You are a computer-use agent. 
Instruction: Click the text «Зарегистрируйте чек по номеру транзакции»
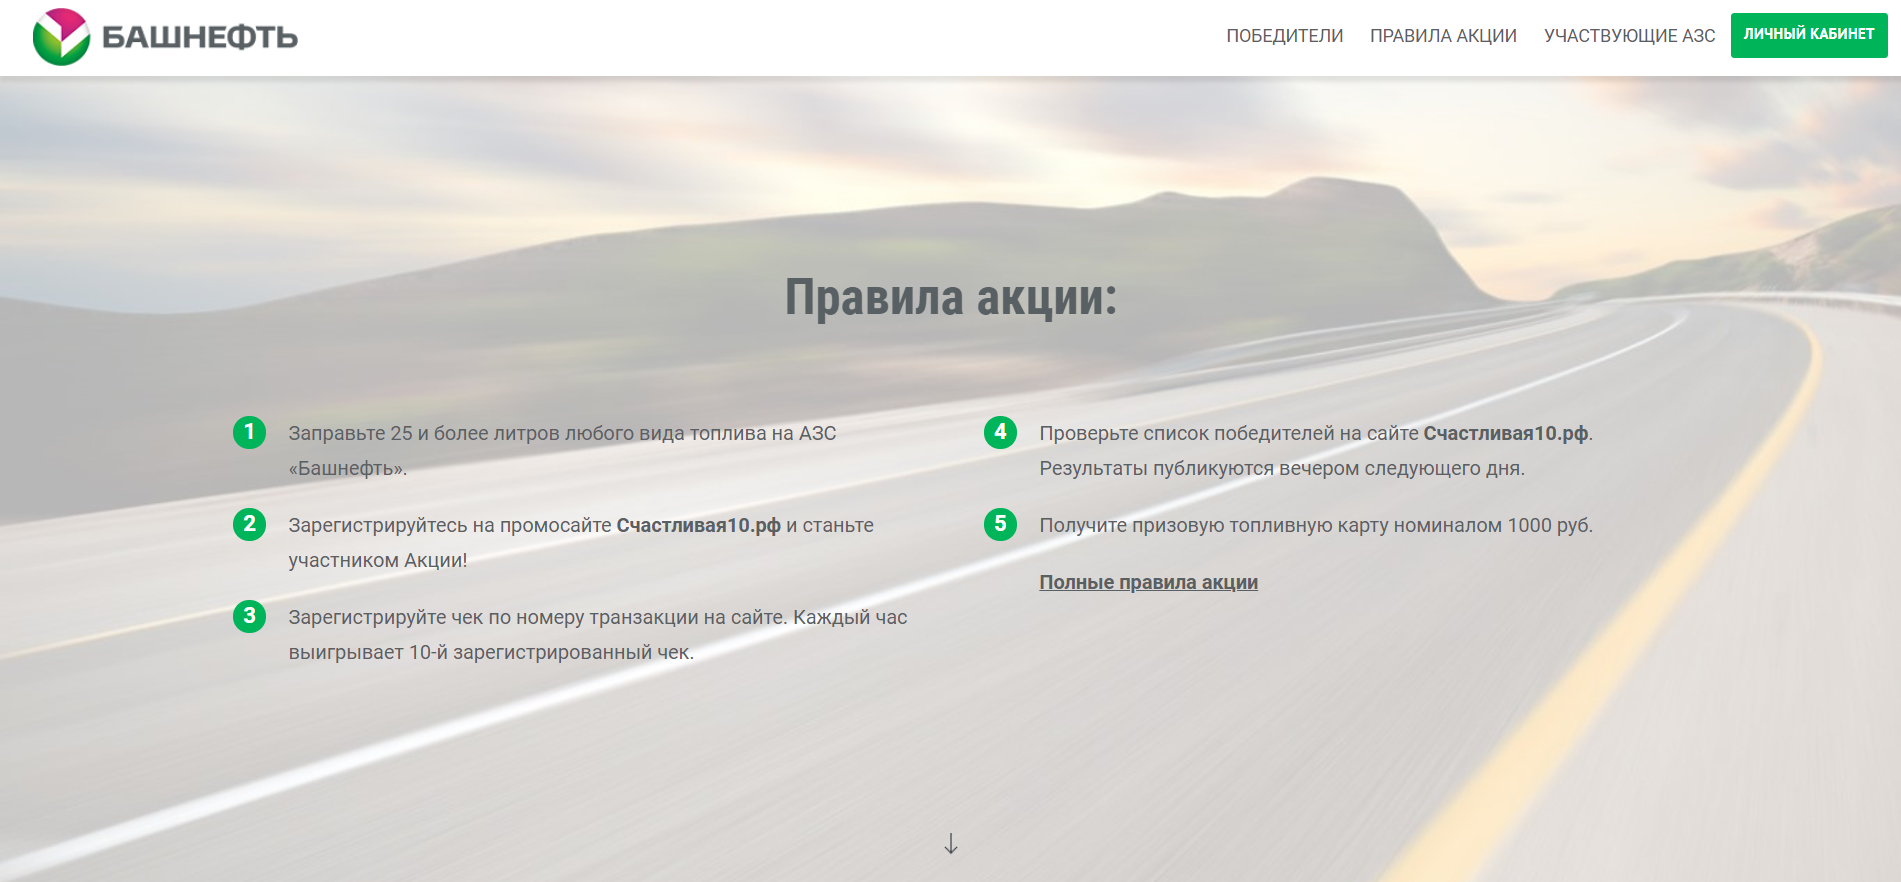coord(493,617)
